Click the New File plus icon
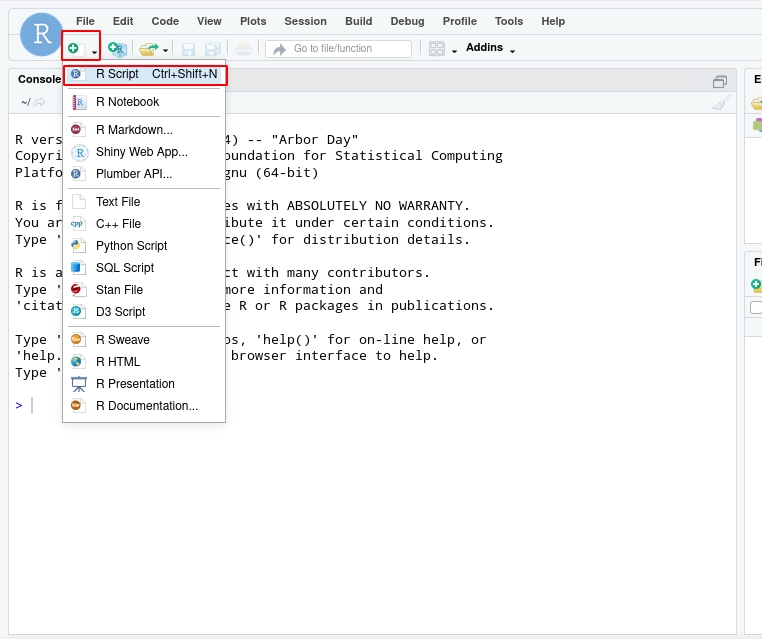 (73, 48)
